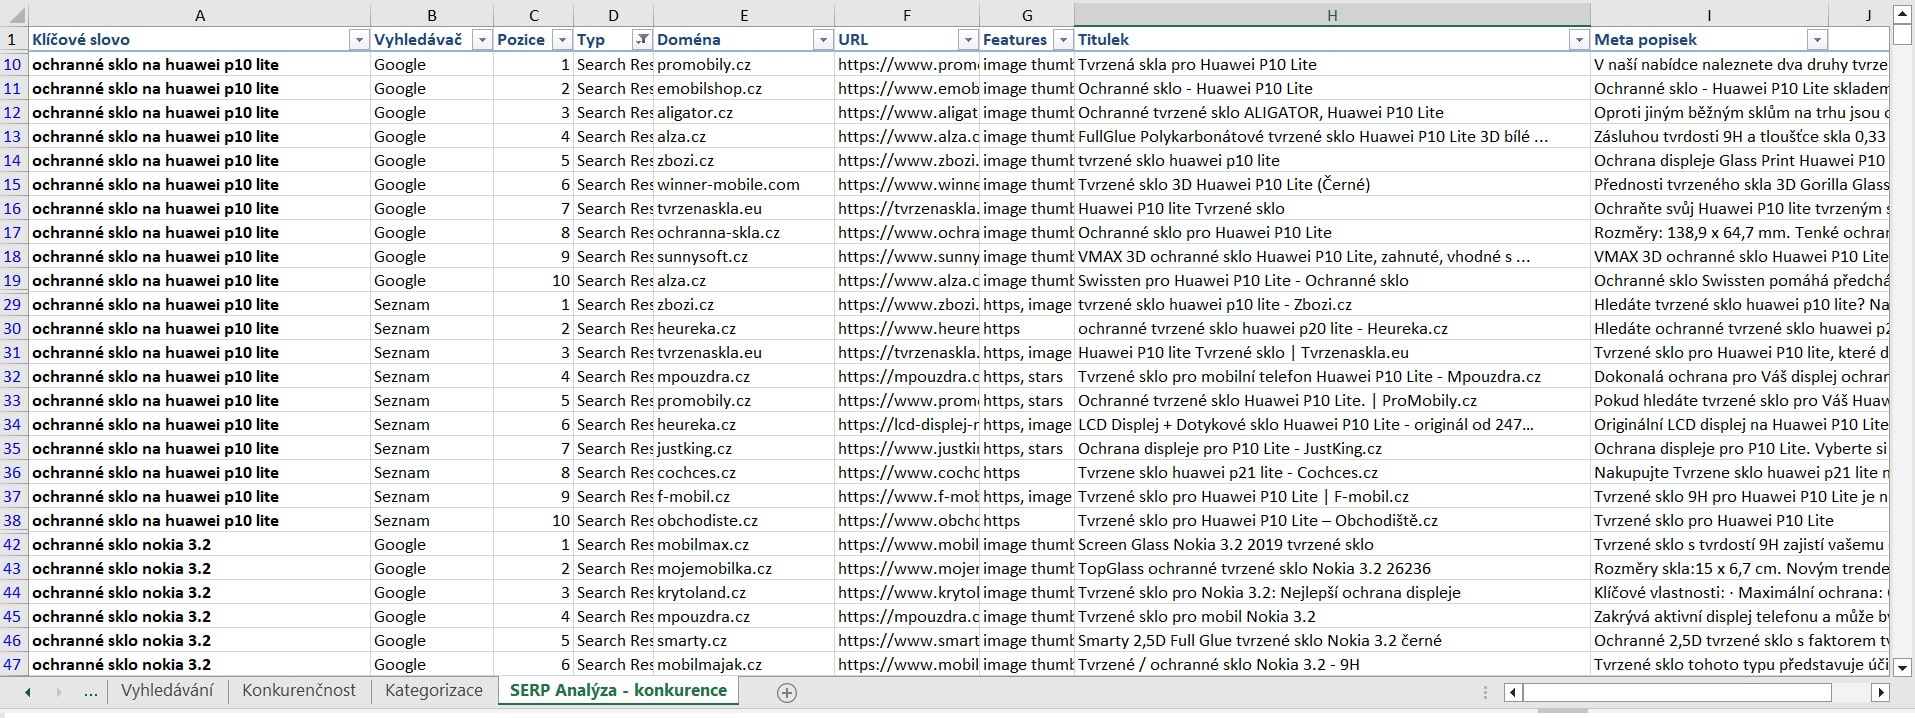Select row 29 header
Screen dimensions: 1915x718
click(13, 305)
